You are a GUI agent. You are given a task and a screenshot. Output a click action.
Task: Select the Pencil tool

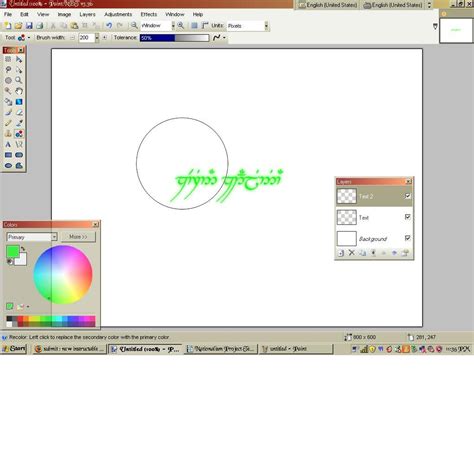(x=8, y=123)
